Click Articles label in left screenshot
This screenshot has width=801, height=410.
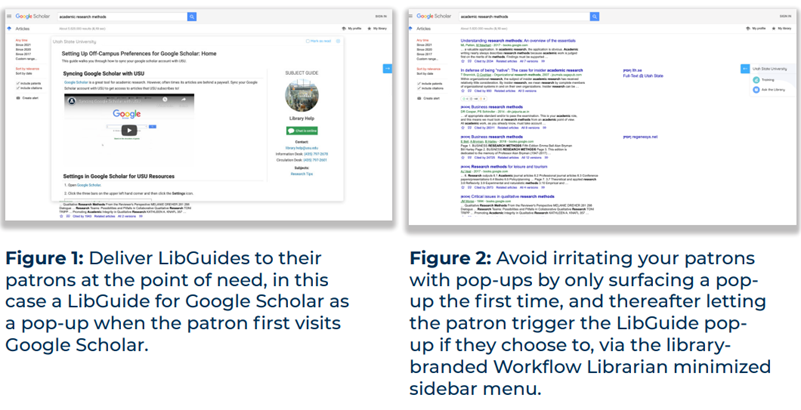coord(22,29)
